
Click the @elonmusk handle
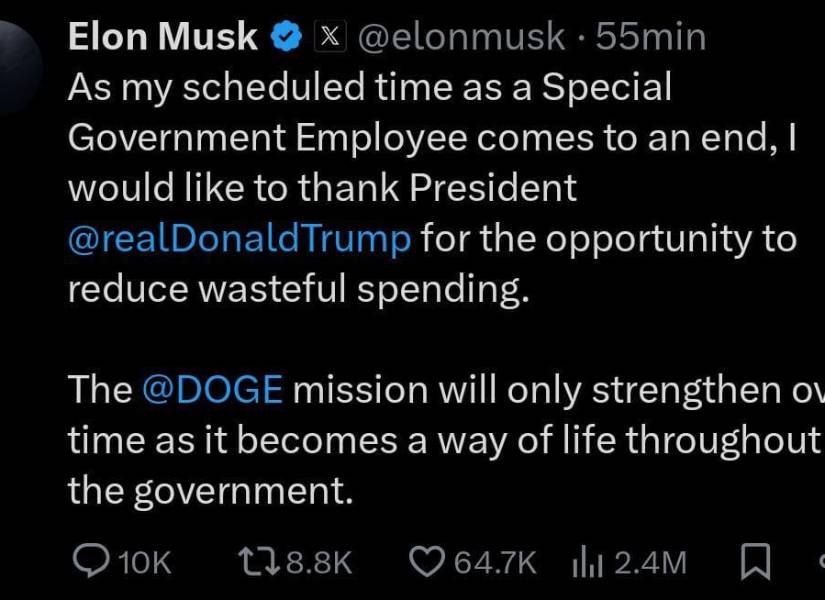coord(461,35)
